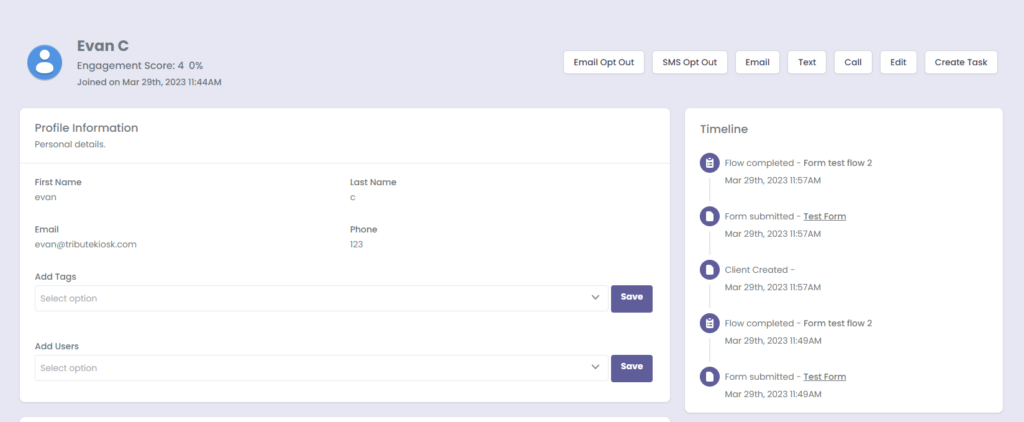1024x422 pixels.
Task: Click the Email button in header
Action: click(x=758, y=62)
